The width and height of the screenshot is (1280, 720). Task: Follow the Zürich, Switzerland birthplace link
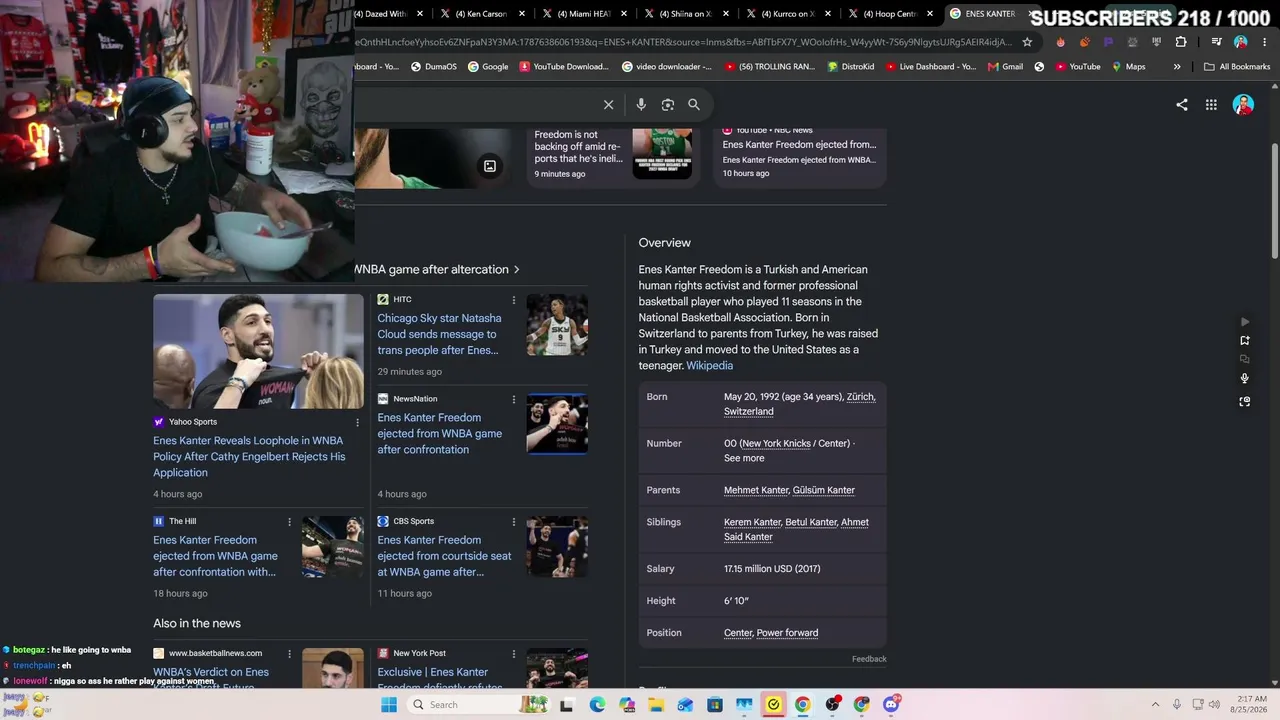tap(799, 404)
